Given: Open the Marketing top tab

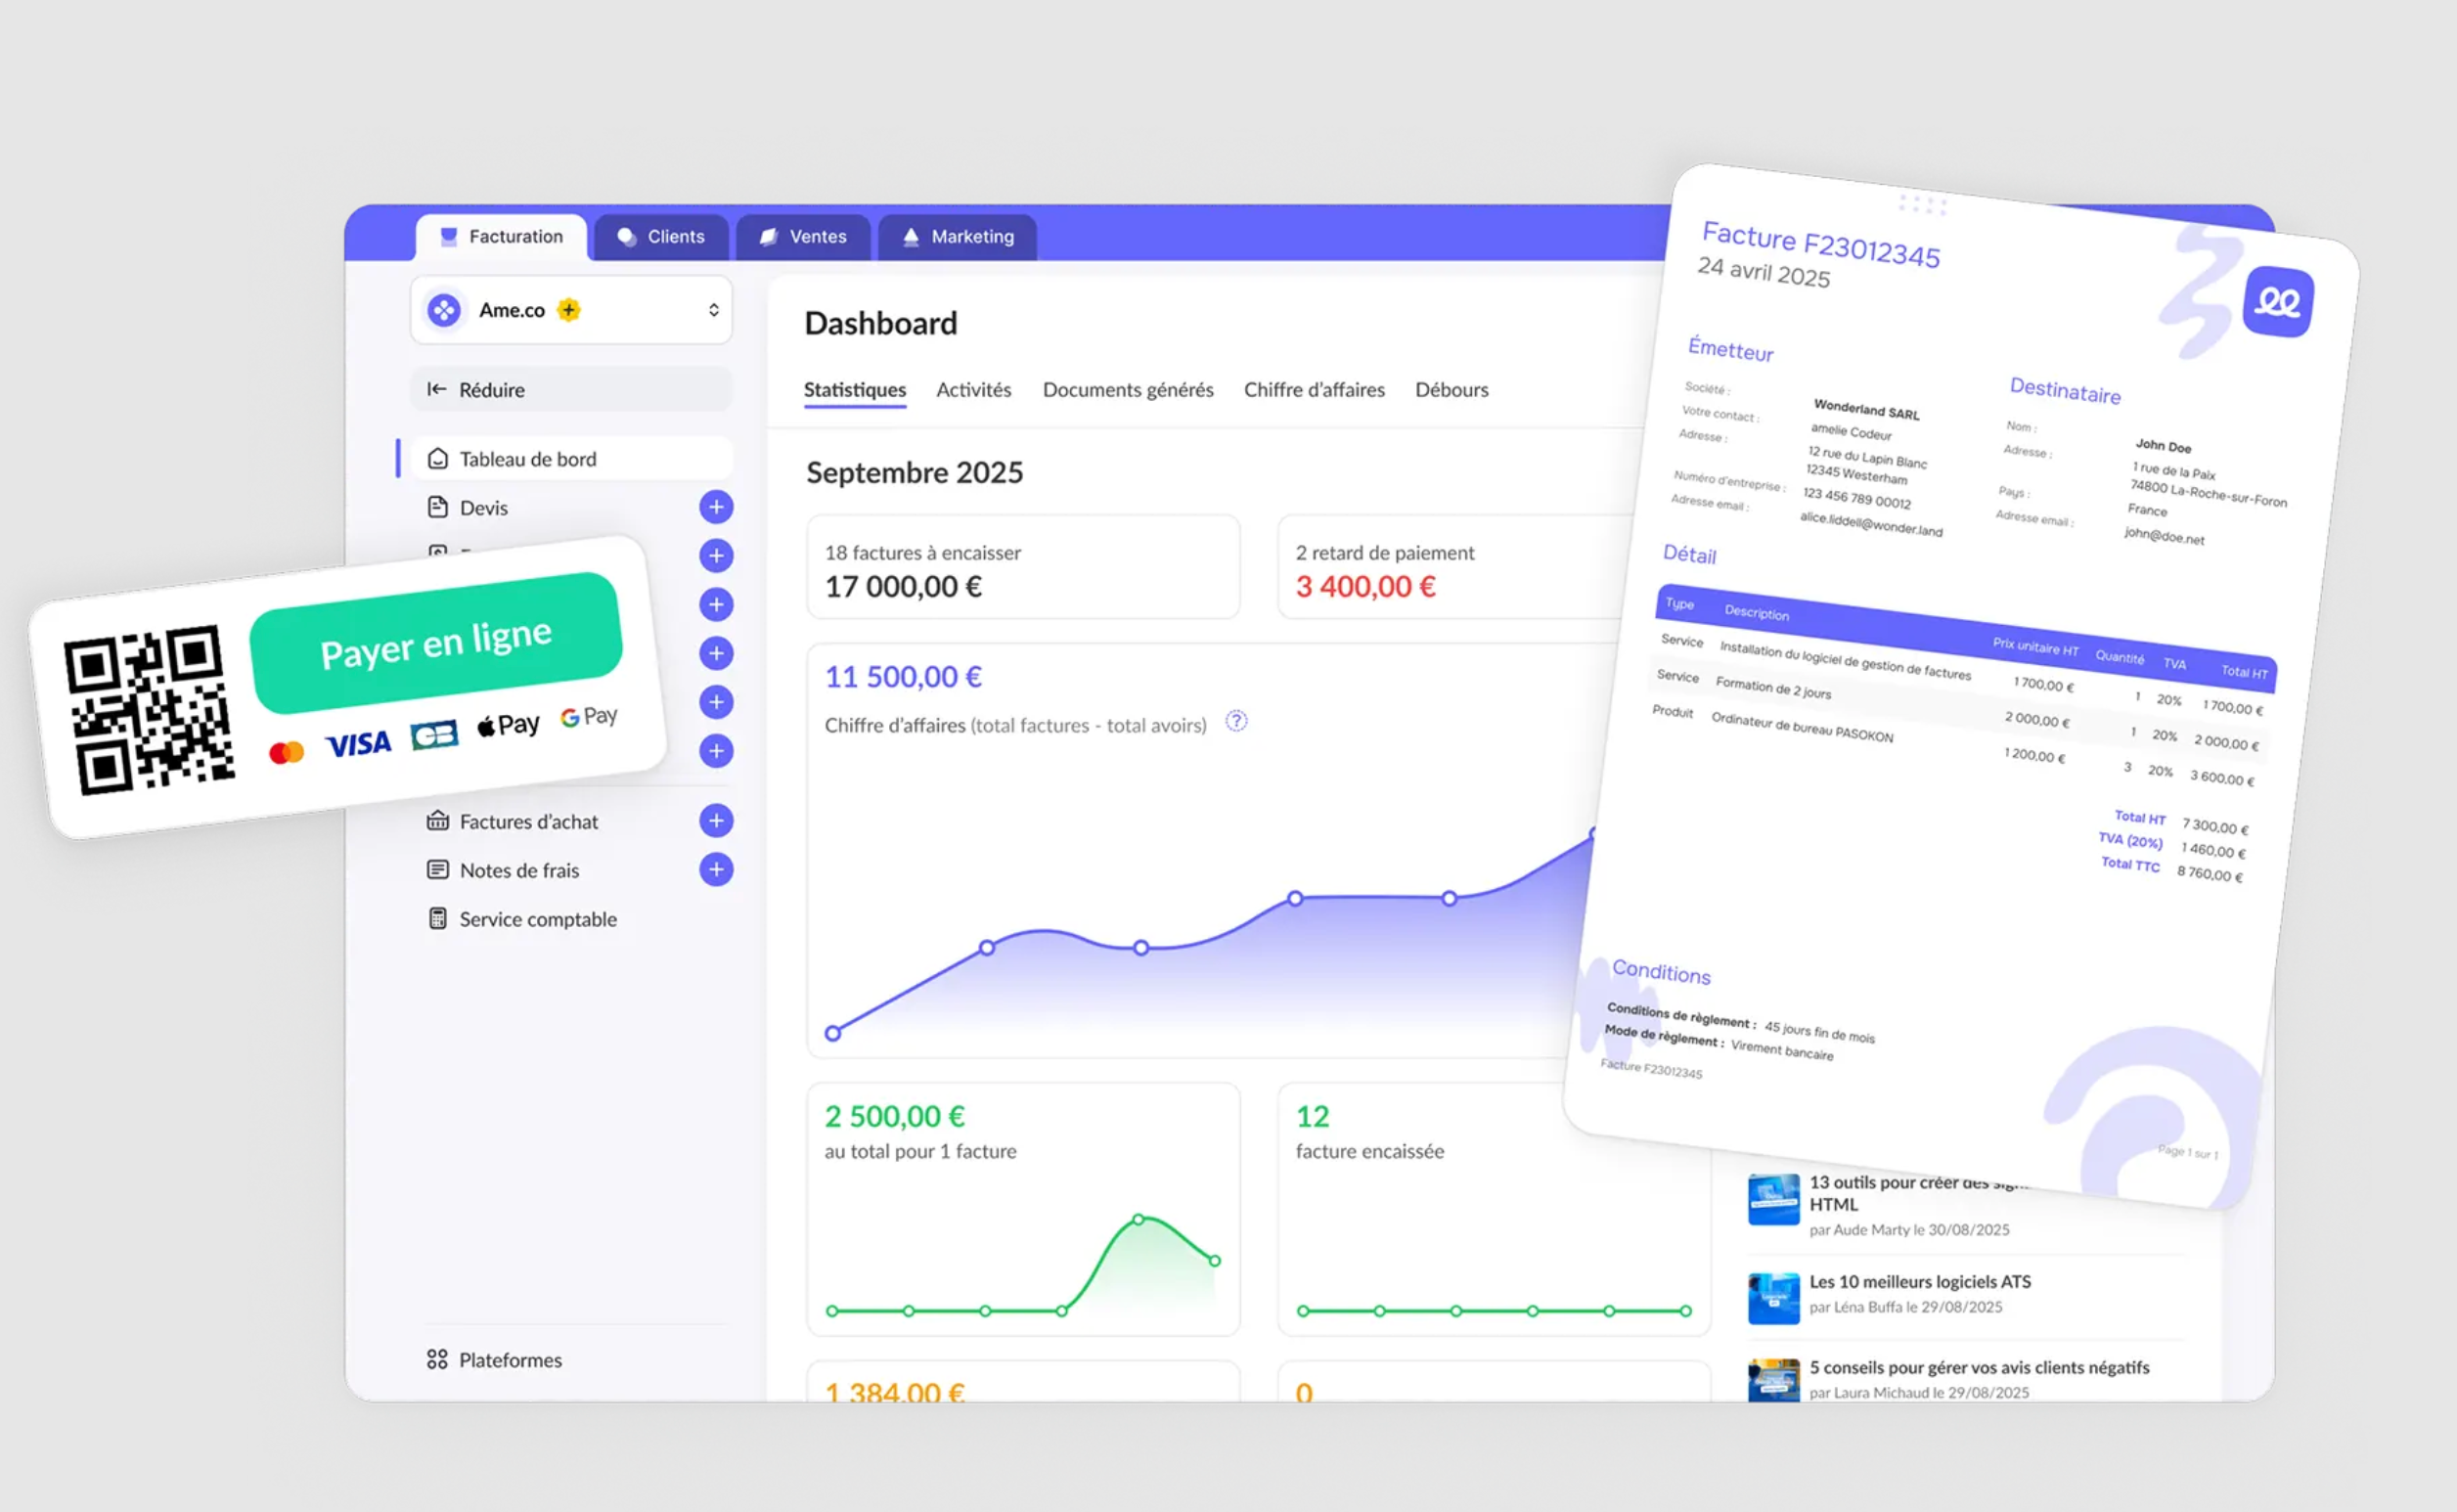Looking at the screenshot, I should coord(957,237).
